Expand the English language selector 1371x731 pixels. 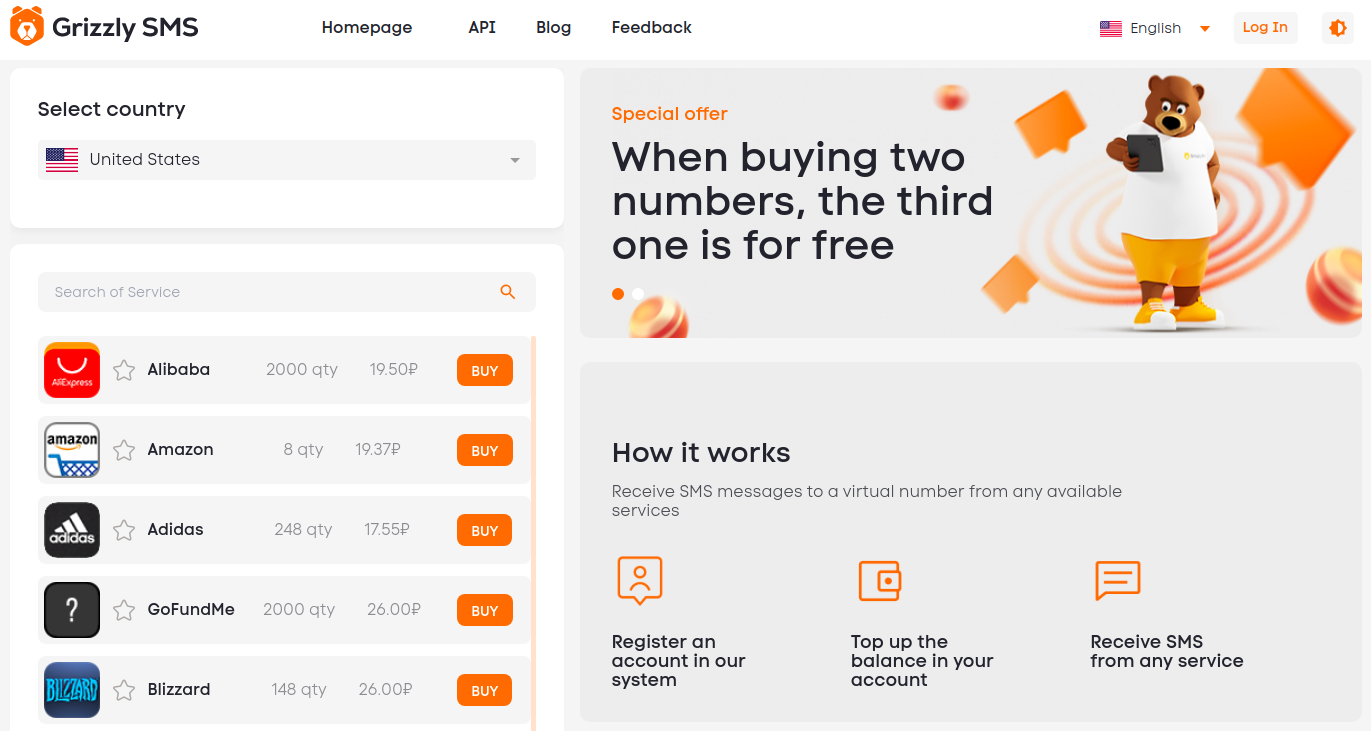coord(1155,28)
